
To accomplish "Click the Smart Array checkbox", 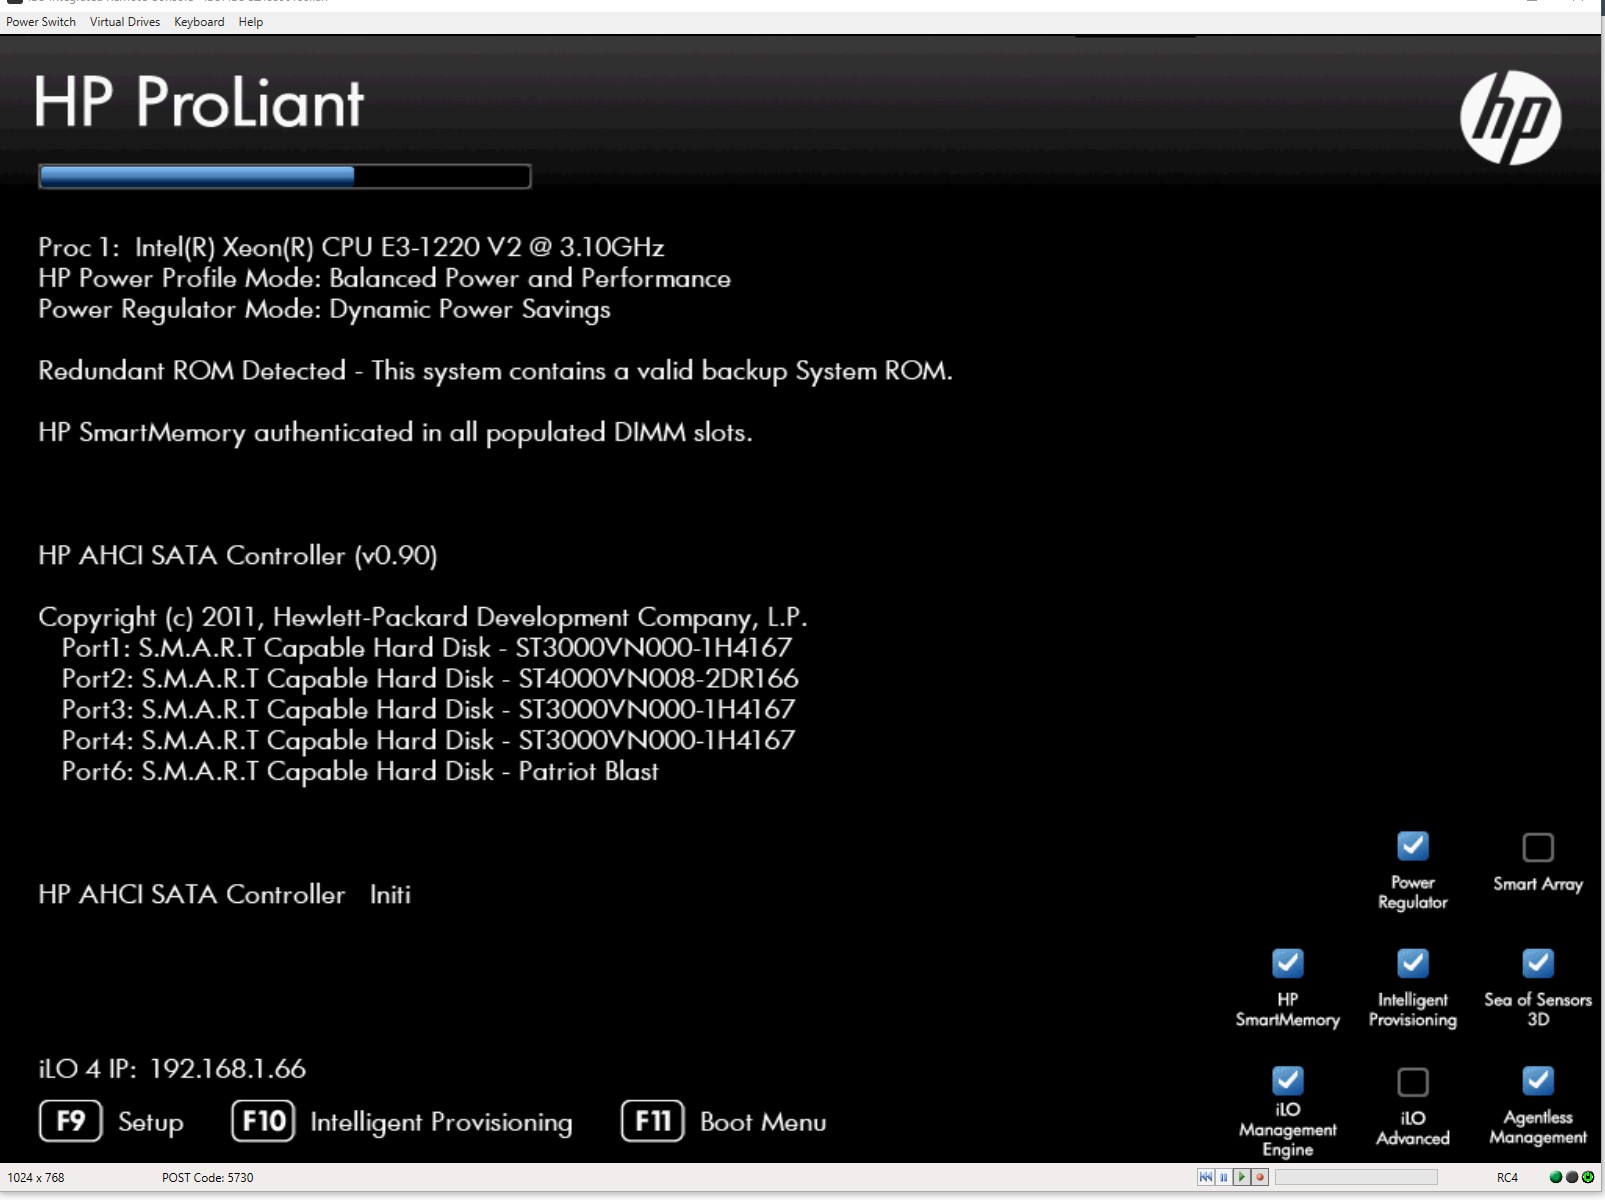I will [x=1538, y=847].
